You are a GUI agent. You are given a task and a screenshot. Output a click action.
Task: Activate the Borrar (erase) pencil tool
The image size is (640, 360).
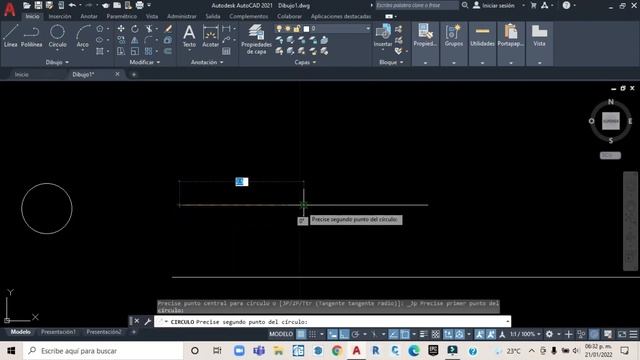click(x=168, y=29)
